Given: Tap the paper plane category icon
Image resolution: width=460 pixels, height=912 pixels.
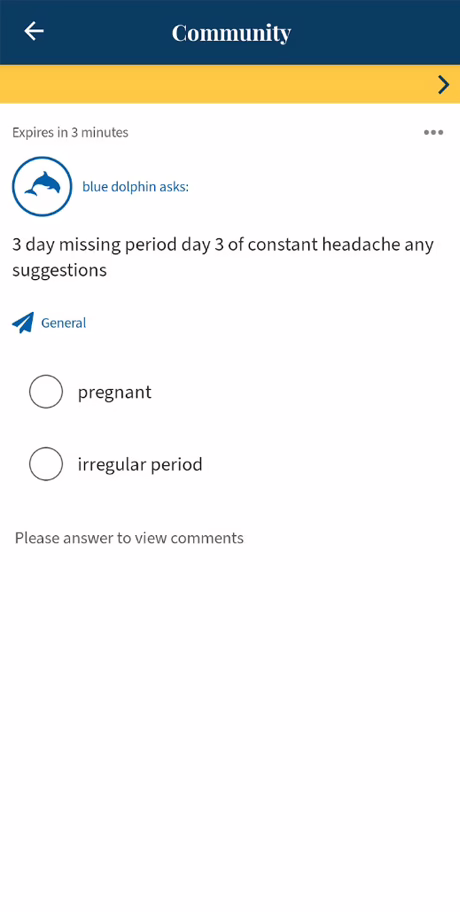Looking at the screenshot, I should (23, 323).
